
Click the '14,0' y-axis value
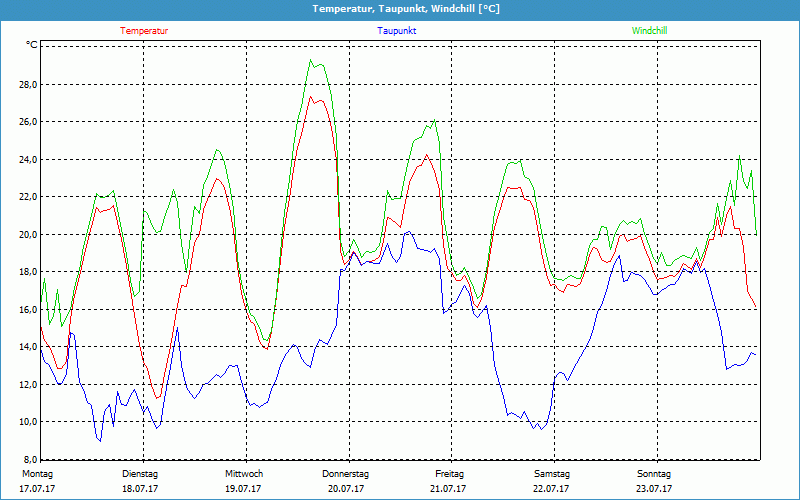pyautogui.click(x=28, y=347)
